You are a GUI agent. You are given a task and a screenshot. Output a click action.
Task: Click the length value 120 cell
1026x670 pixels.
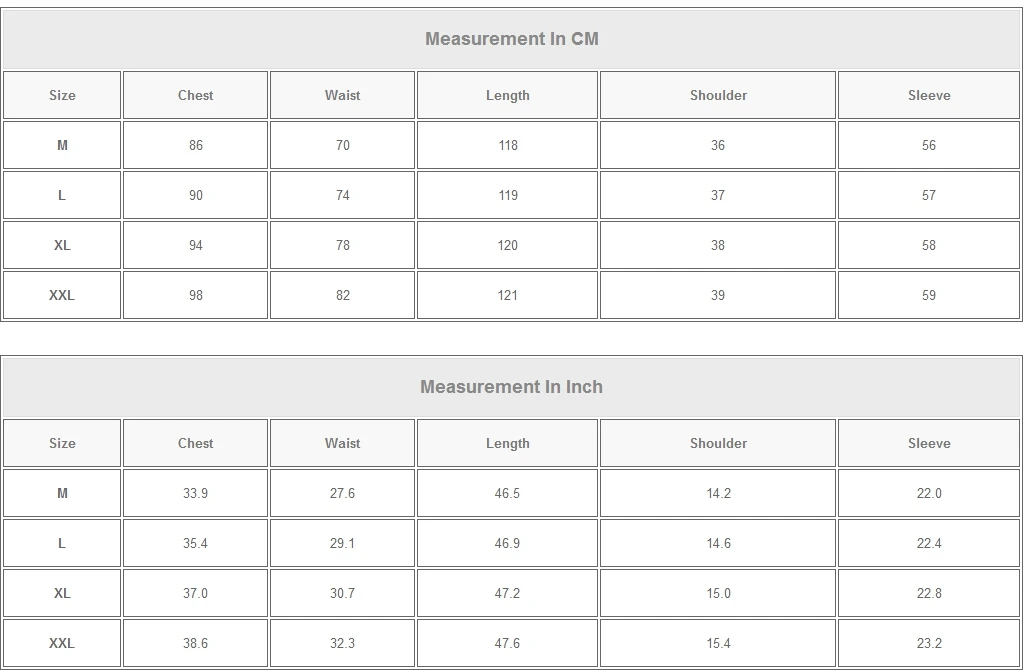pos(508,245)
